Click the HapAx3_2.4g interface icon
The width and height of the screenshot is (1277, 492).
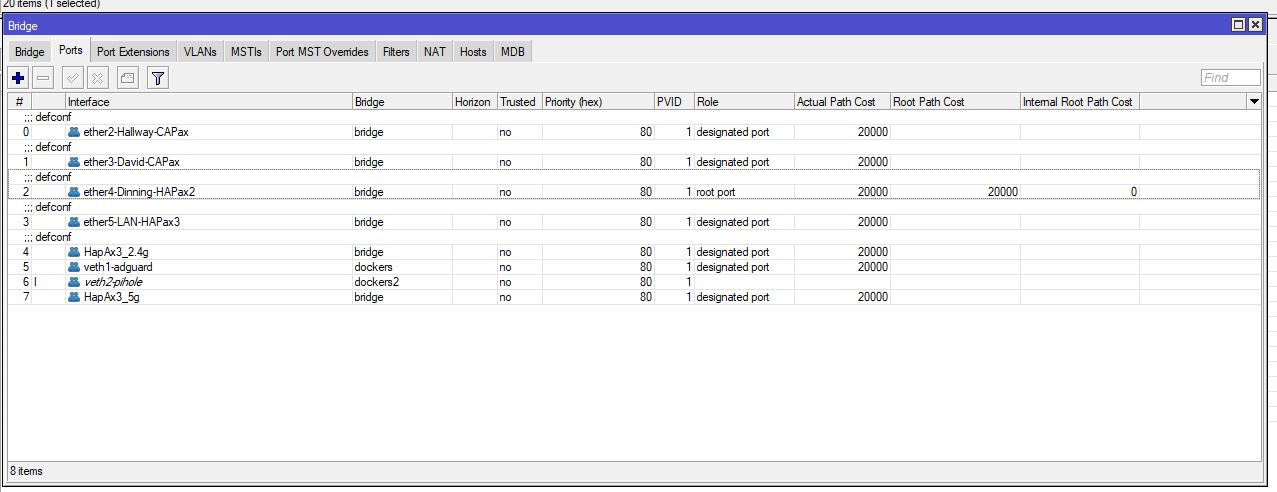point(74,252)
